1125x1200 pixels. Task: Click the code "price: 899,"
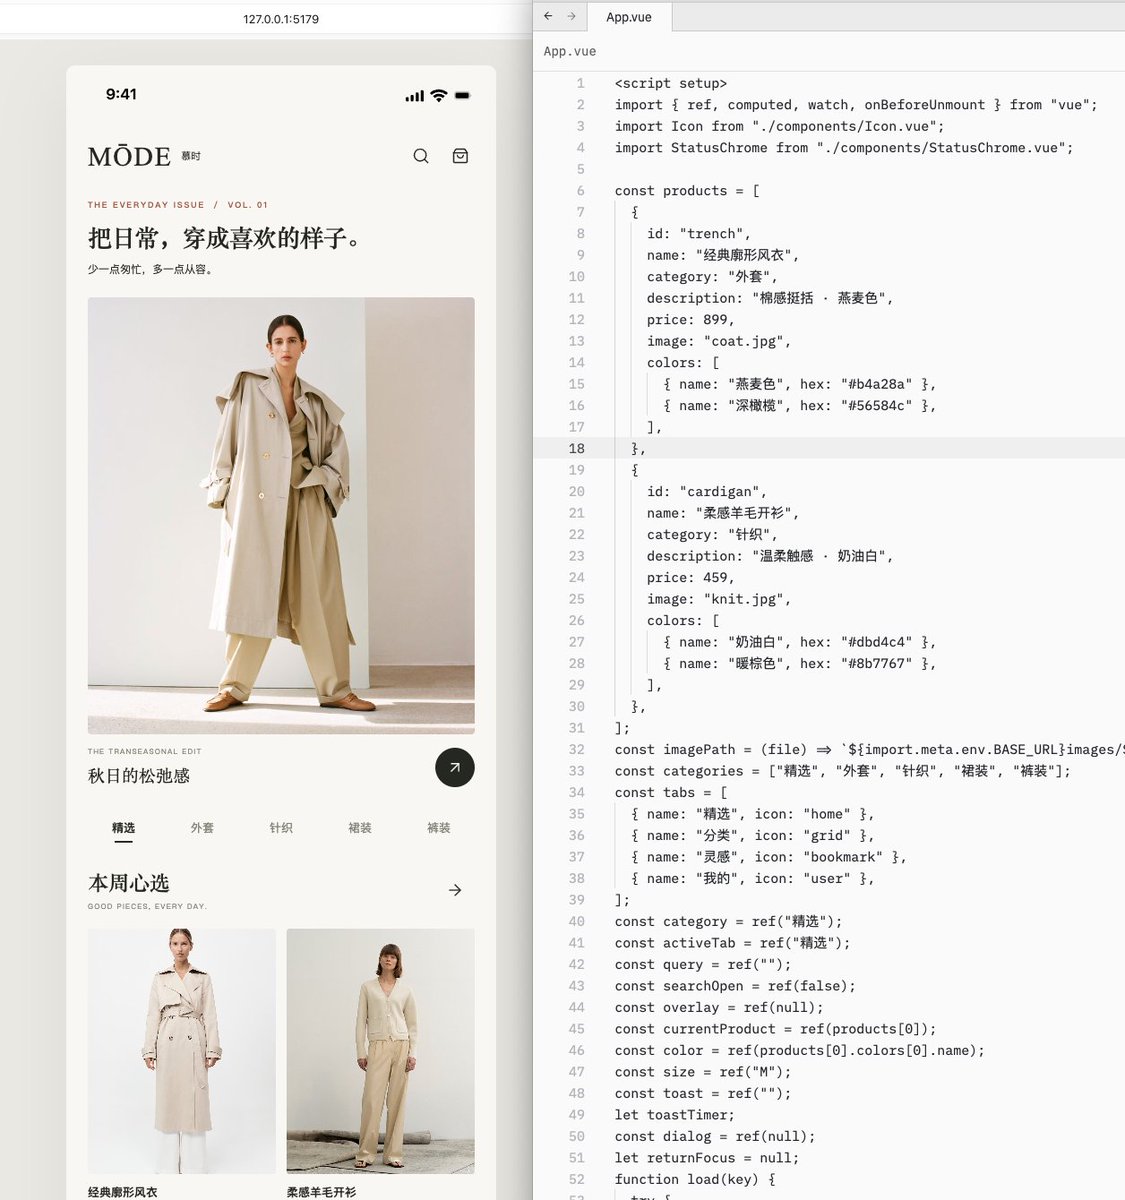[x=691, y=319]
